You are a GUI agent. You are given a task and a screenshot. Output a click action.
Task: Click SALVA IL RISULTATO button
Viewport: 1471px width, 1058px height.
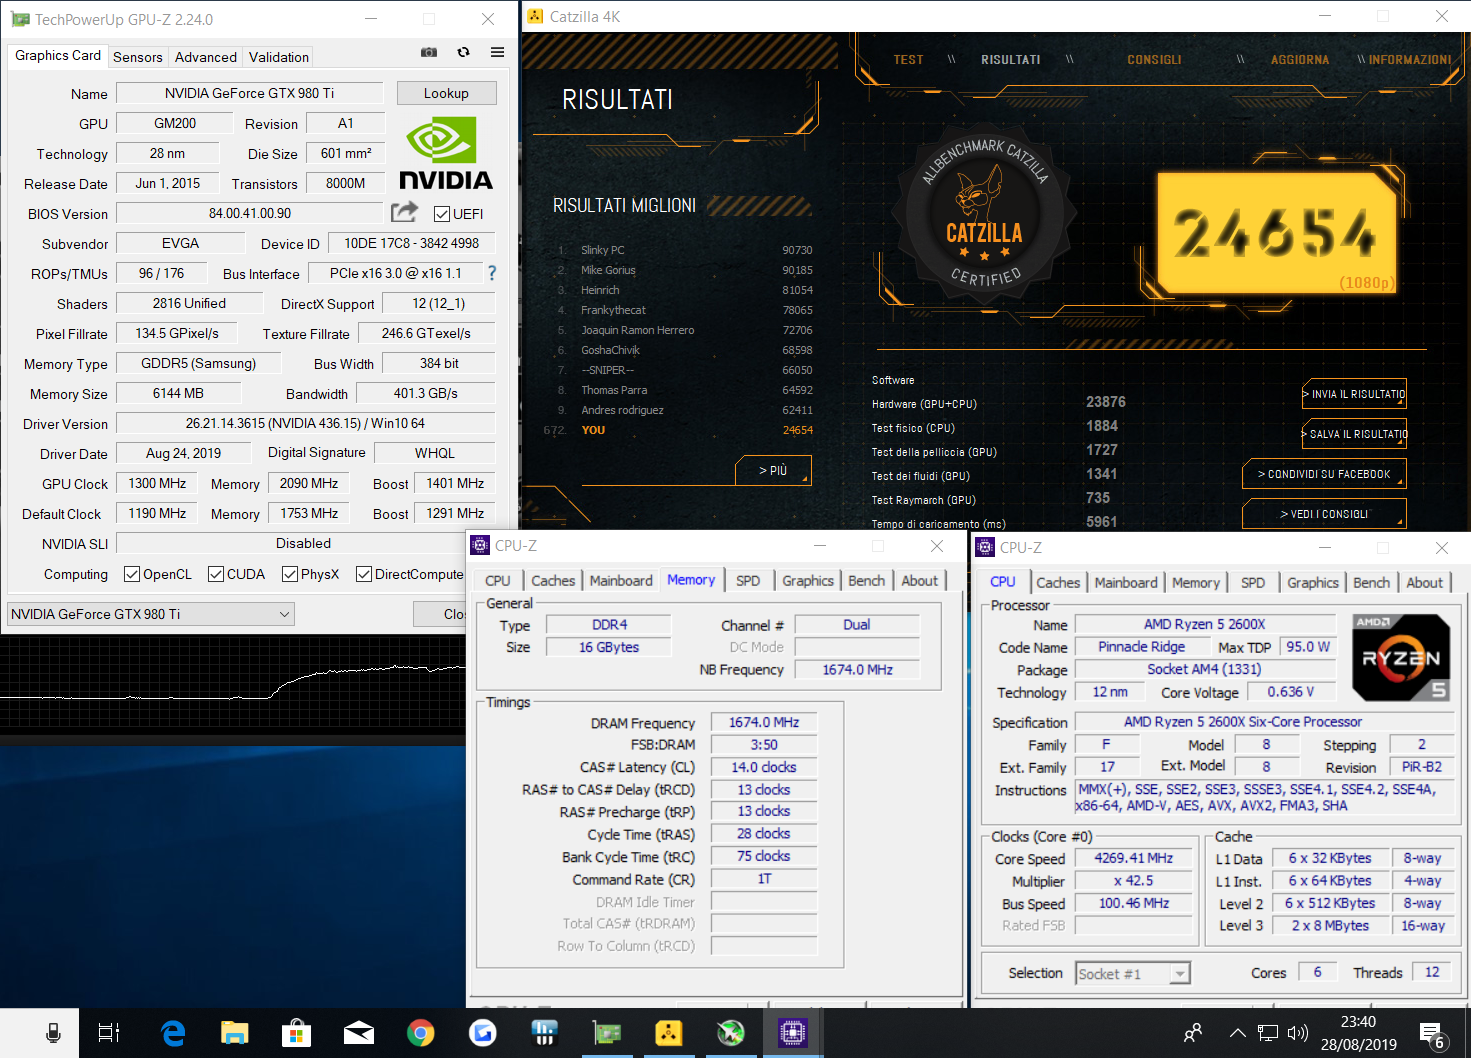pyautogui.click(x=1355, y=434)
